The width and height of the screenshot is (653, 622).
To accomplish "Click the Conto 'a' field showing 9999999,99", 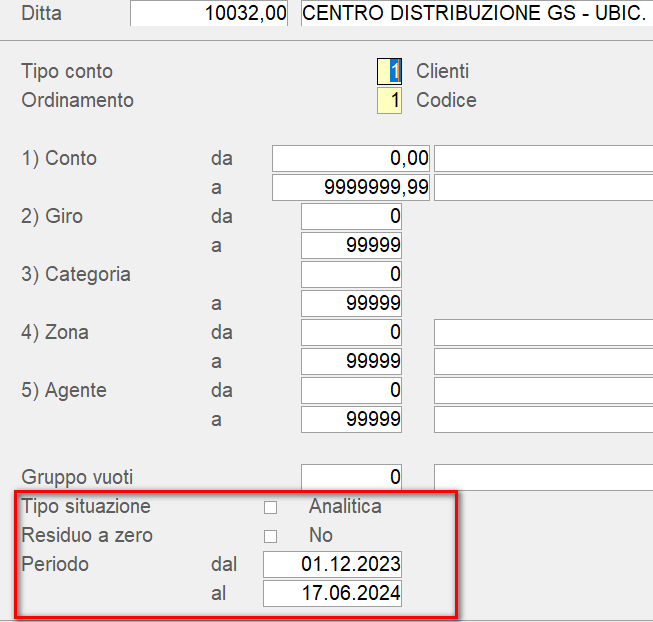I will click(x=351, y=188).
